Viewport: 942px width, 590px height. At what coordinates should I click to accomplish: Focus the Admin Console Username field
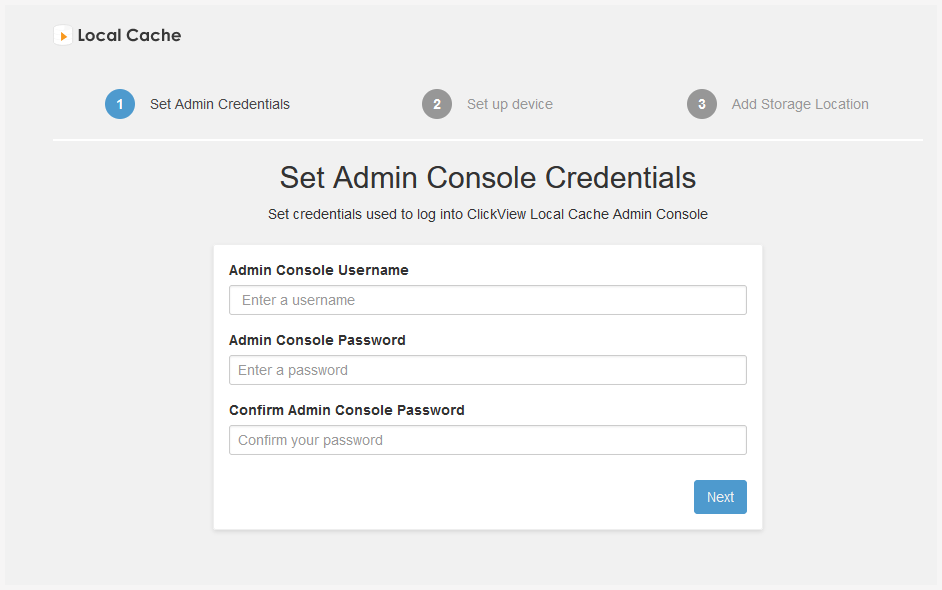[488, 300]
